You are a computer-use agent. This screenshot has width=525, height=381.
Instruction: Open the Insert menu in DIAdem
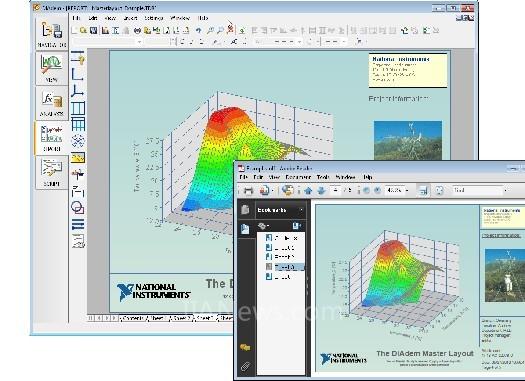pos(130,18)
